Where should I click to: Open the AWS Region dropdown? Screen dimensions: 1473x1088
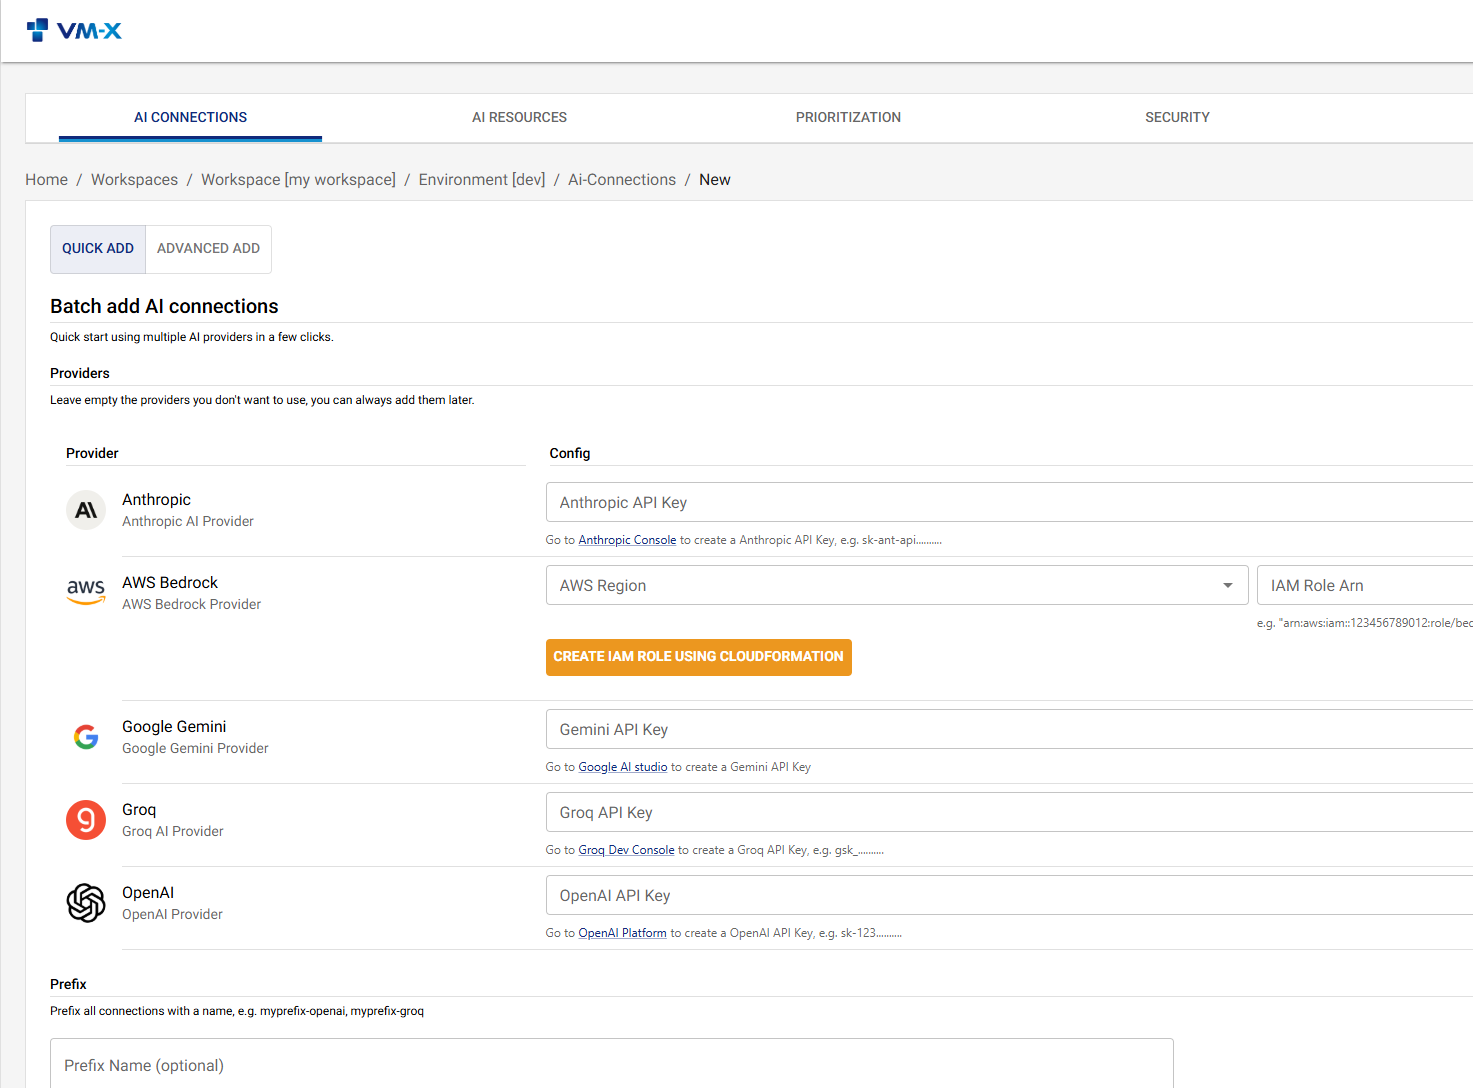pyautogui.click(x=897, y=585)
